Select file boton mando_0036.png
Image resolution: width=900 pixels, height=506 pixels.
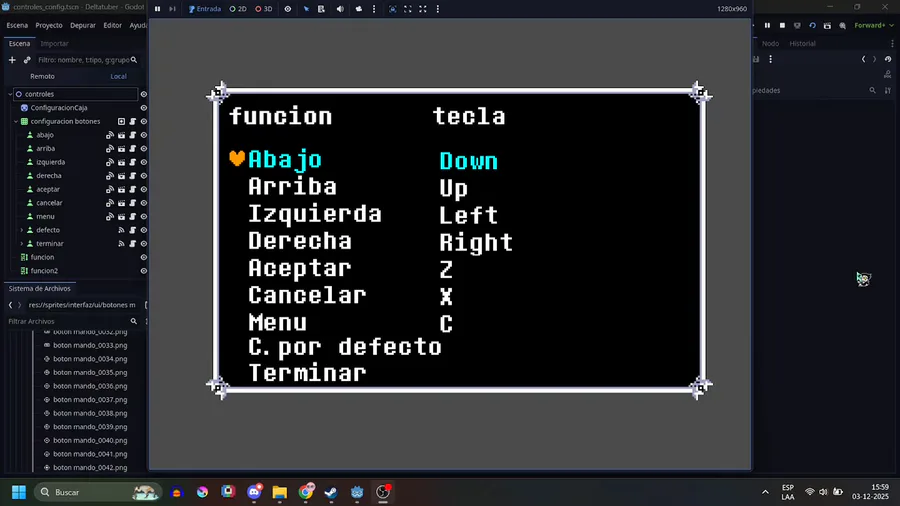(x=90, y=386)
